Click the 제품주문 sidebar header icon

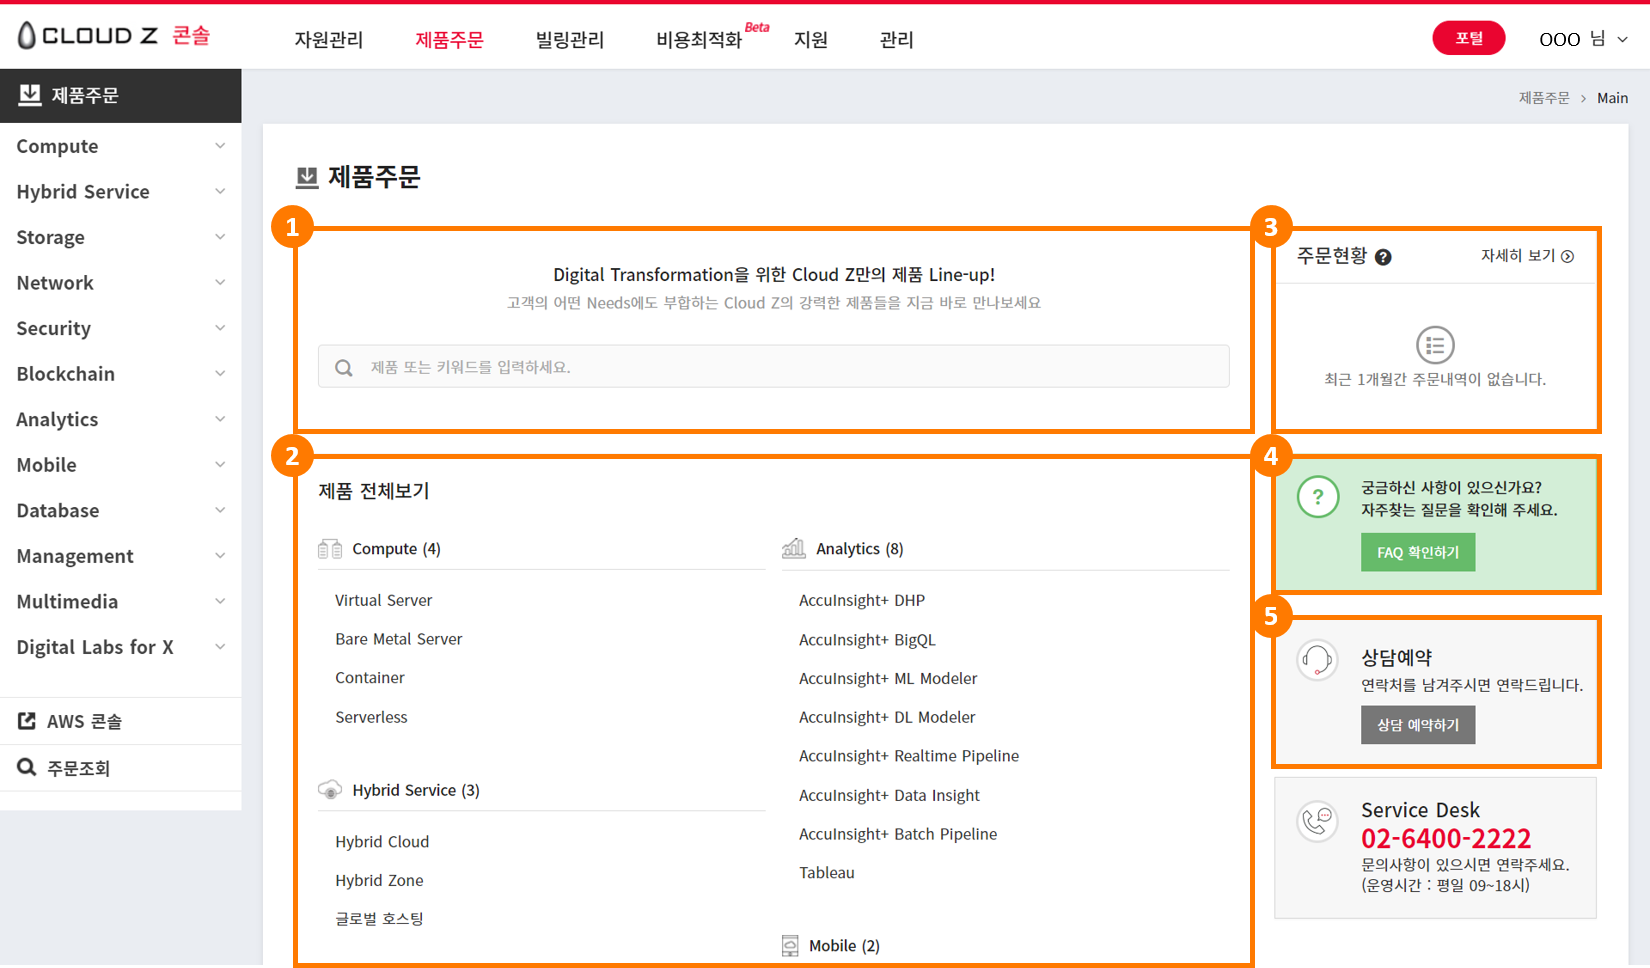(30, 95)
